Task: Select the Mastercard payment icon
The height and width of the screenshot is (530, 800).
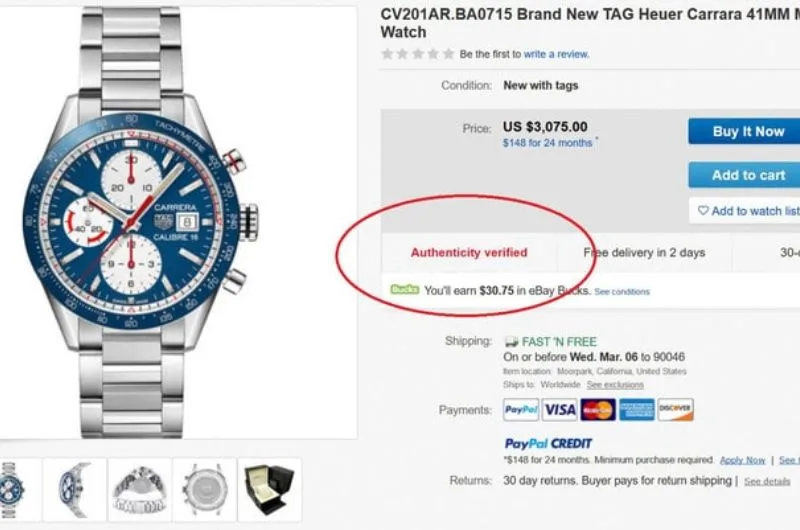Action: [x=598, y=410]
